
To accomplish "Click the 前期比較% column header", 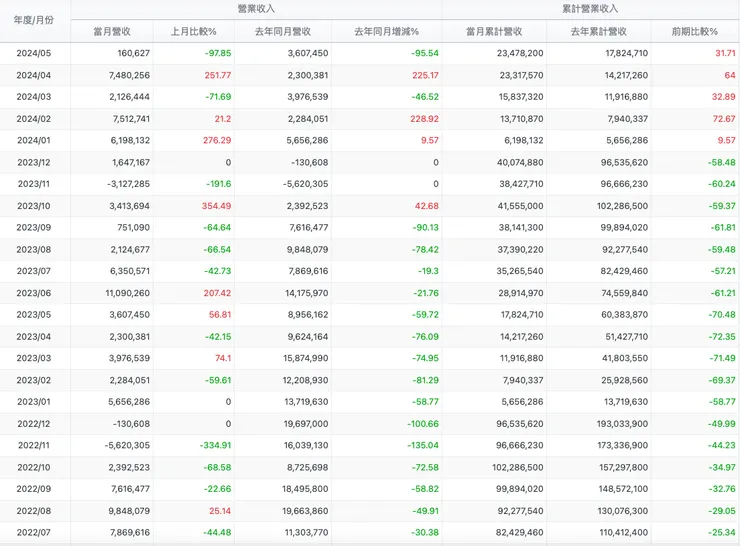I will [695, 32].
